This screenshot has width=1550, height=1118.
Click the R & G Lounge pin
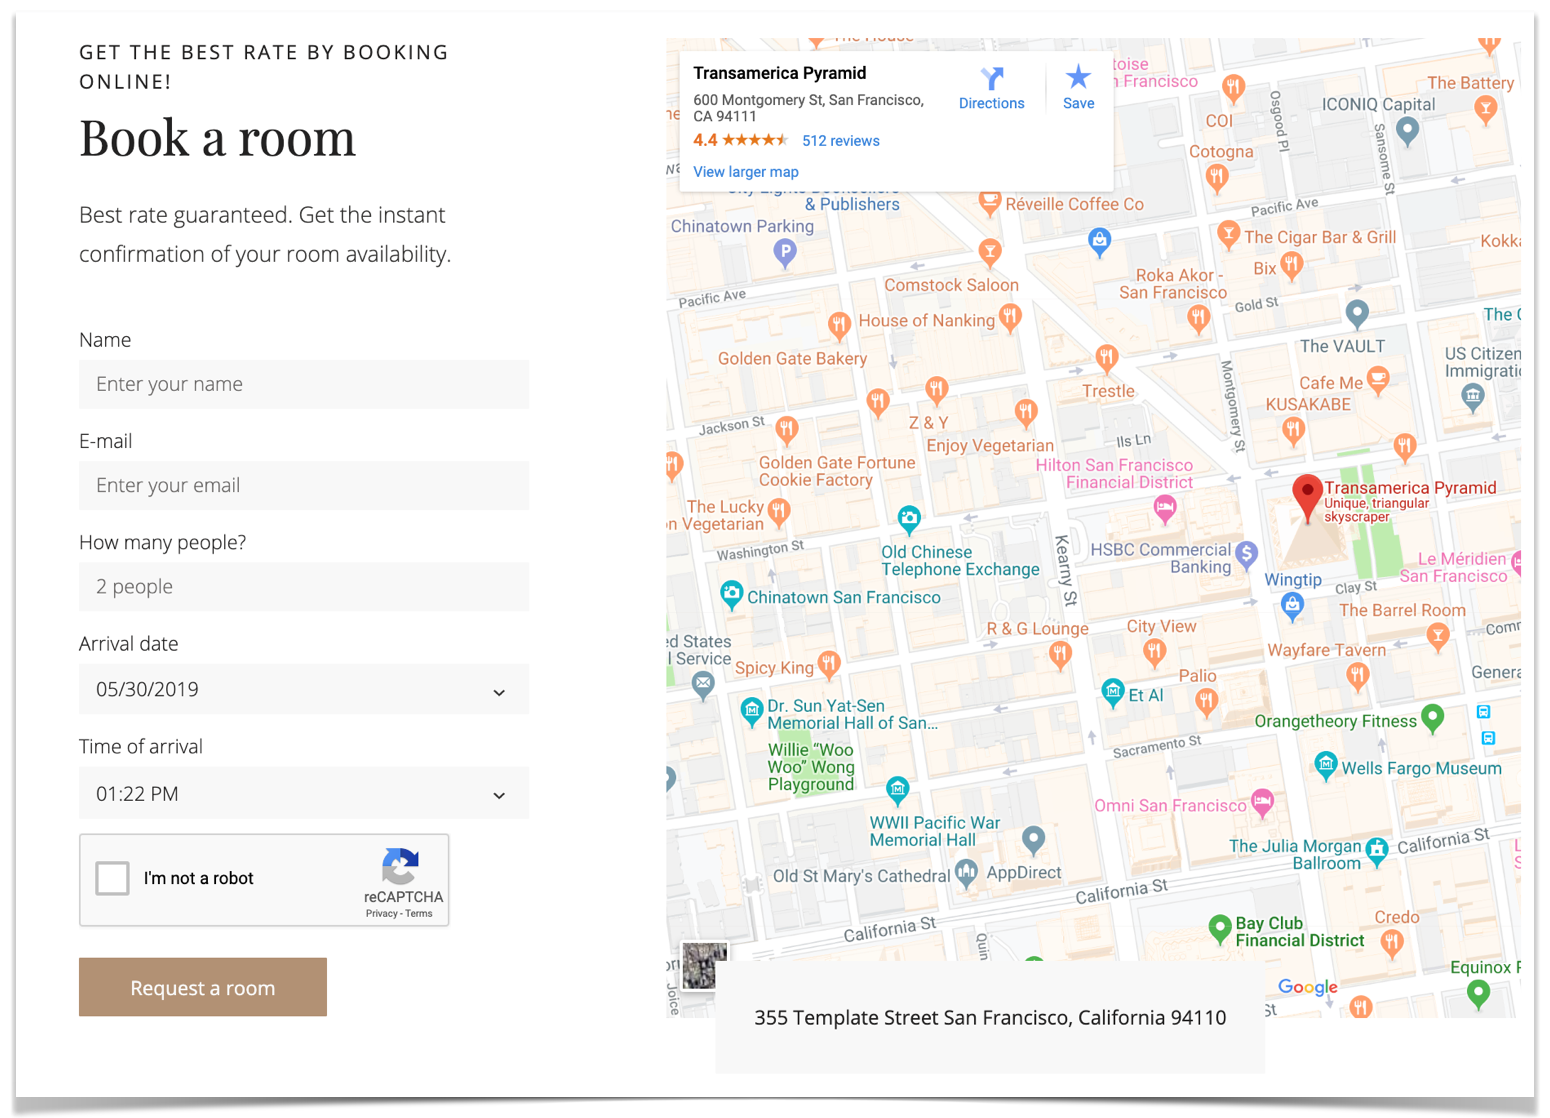point(1060,656)
